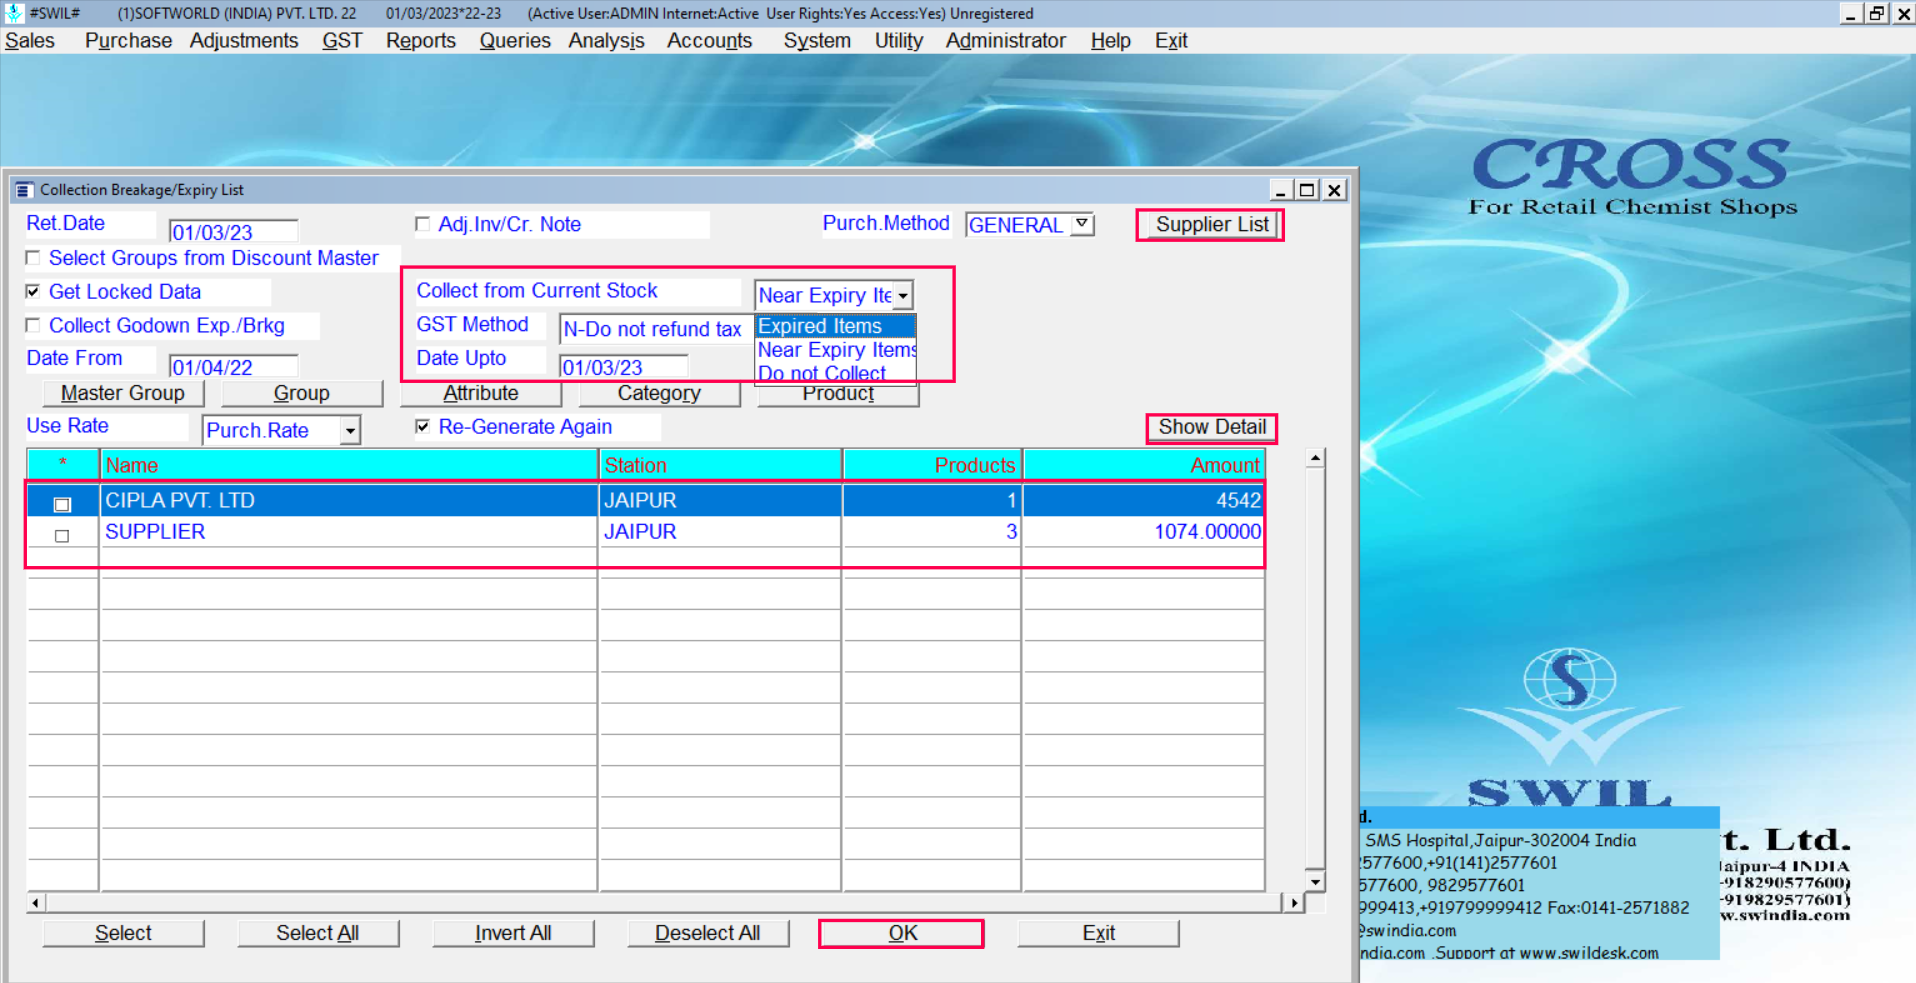
Task: Enable Adj.Inv/Cr. Note checkbox
Action: click(x=423, y=224)
